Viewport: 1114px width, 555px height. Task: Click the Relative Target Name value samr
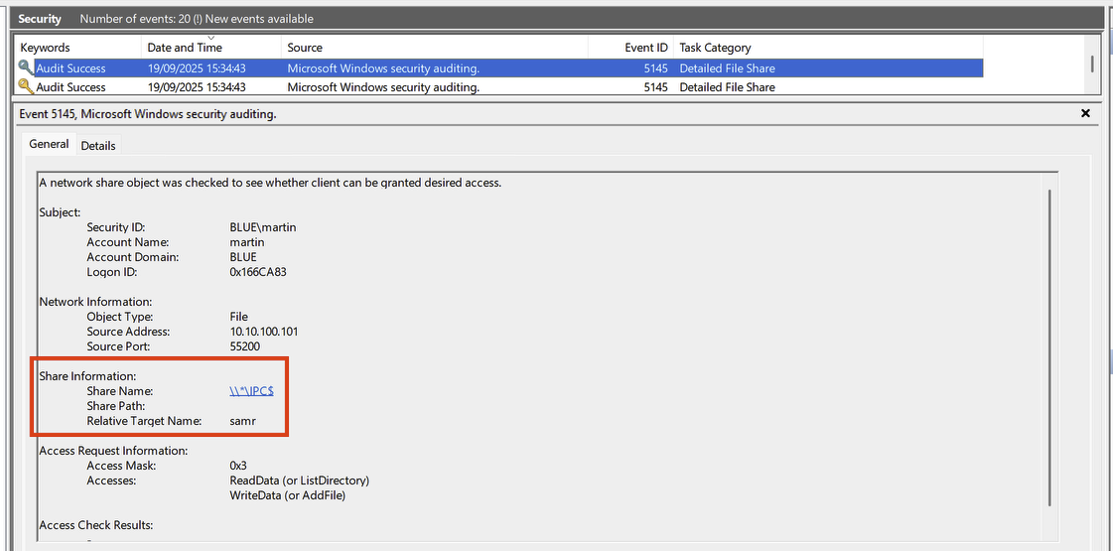[x=242, y=421]
